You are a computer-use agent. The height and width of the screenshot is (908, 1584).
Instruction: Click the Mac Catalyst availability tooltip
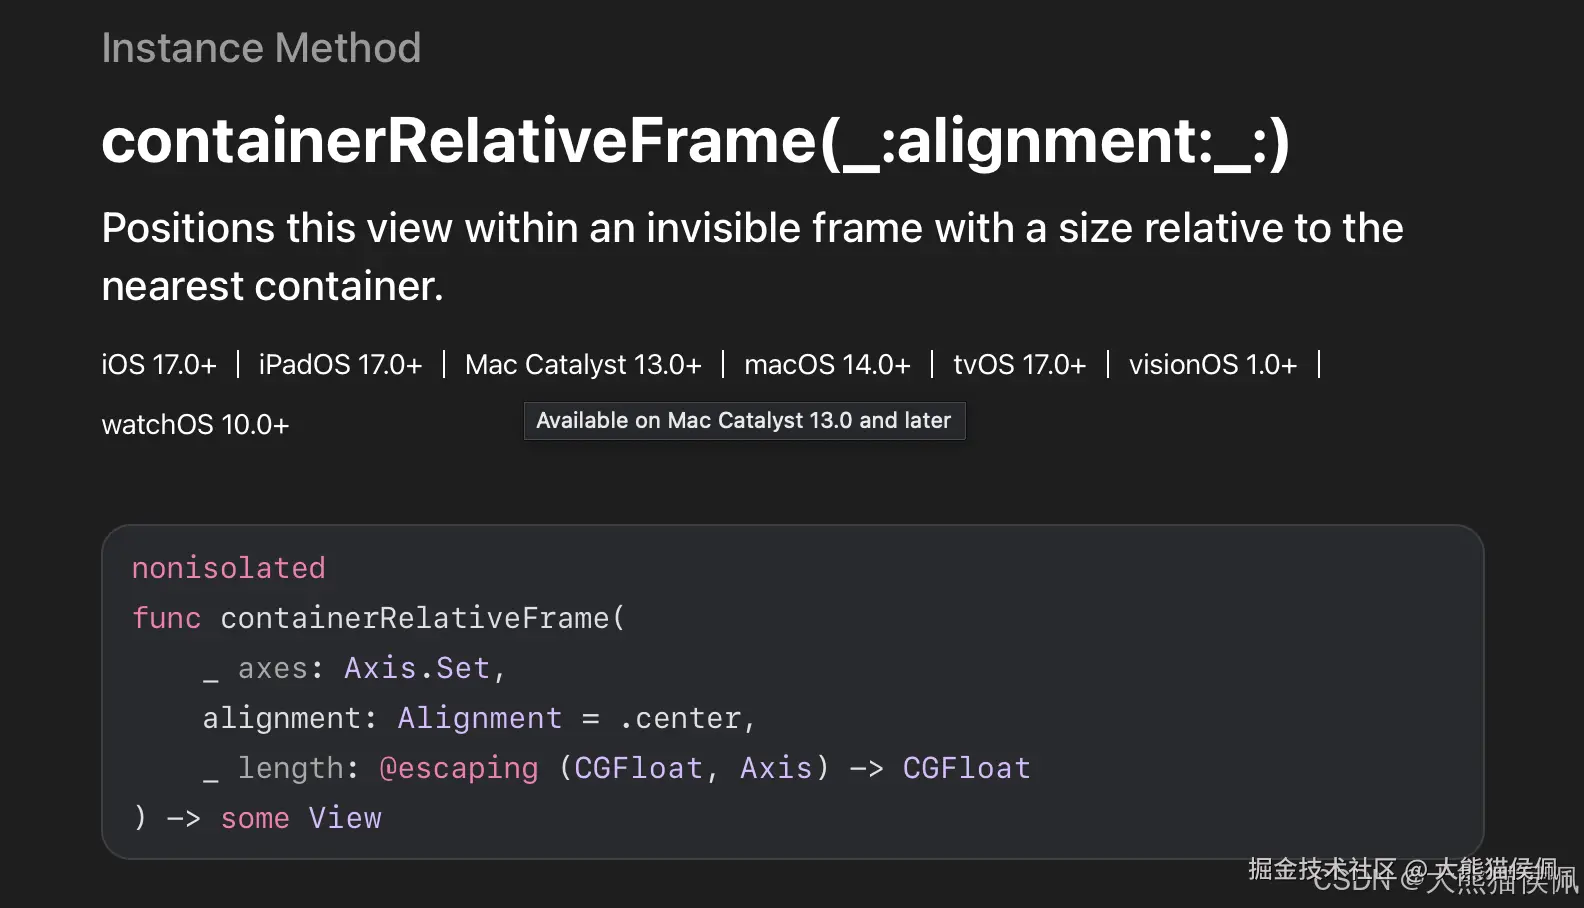coord(744,421)
